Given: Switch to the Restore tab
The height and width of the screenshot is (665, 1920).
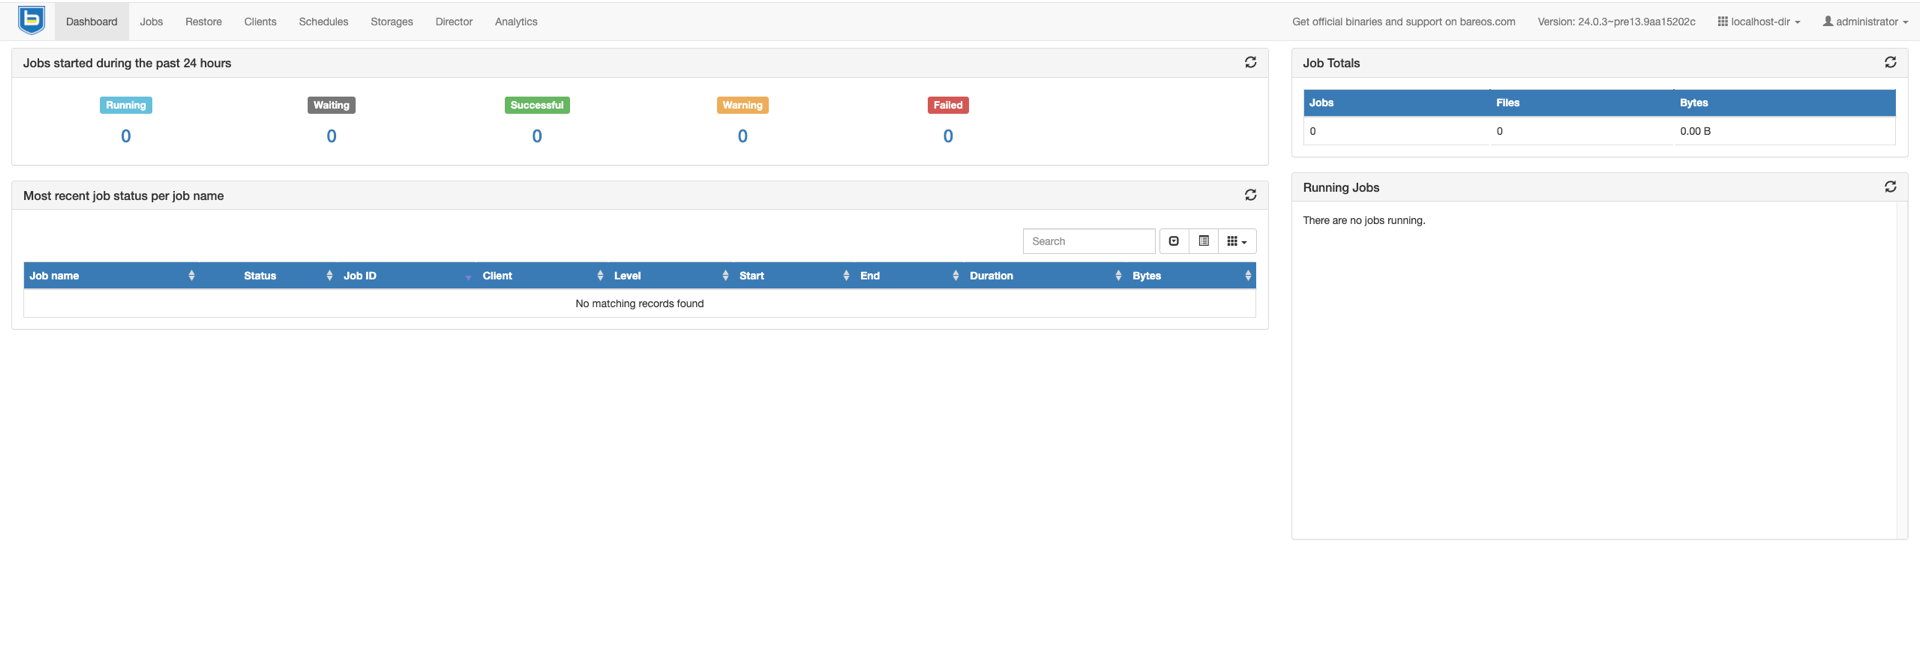Looking at the screenshot, I should click(203, 22).
